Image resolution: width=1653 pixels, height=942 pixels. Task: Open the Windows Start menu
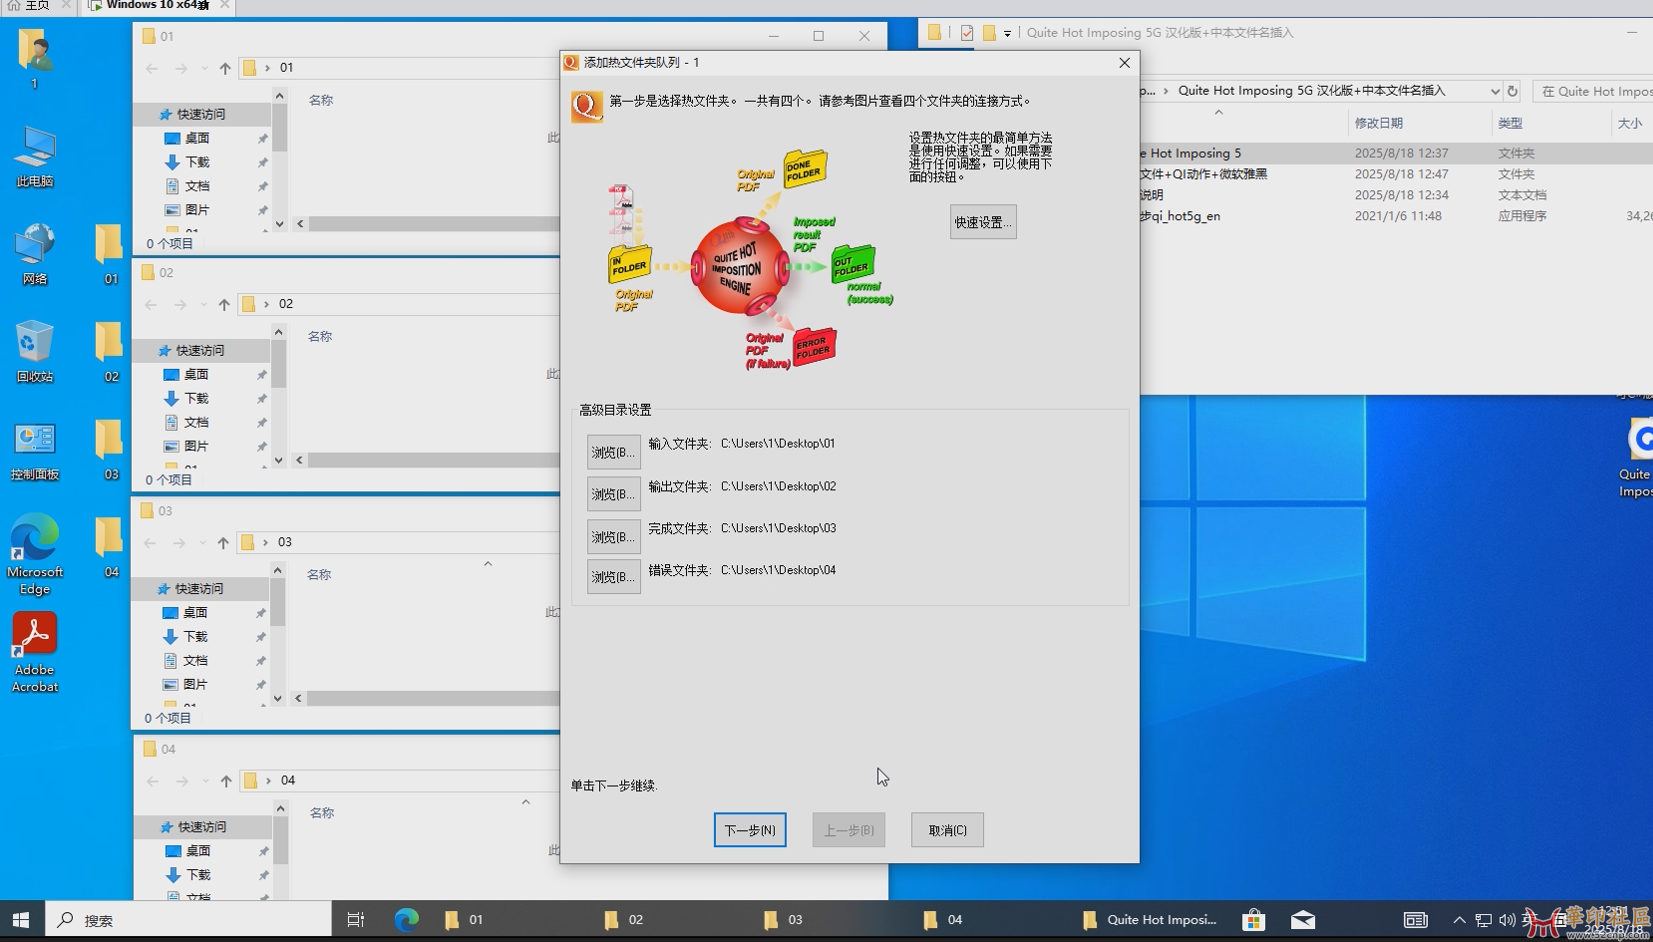tap(21, 919)
